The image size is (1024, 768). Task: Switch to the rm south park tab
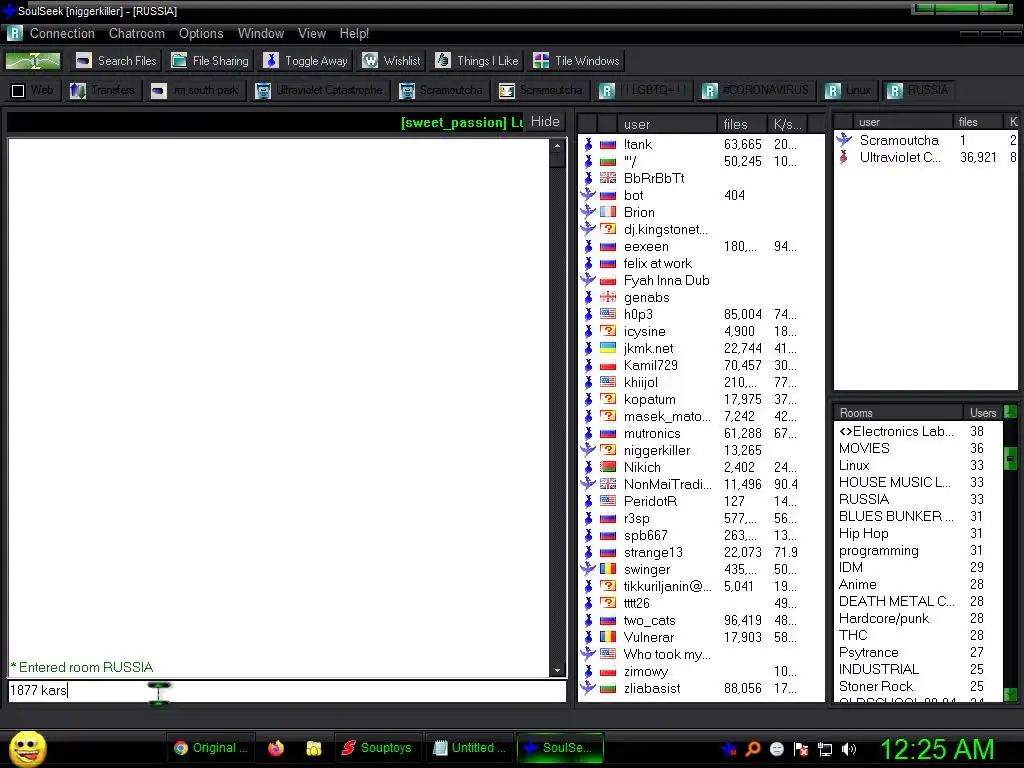[196, 90]
